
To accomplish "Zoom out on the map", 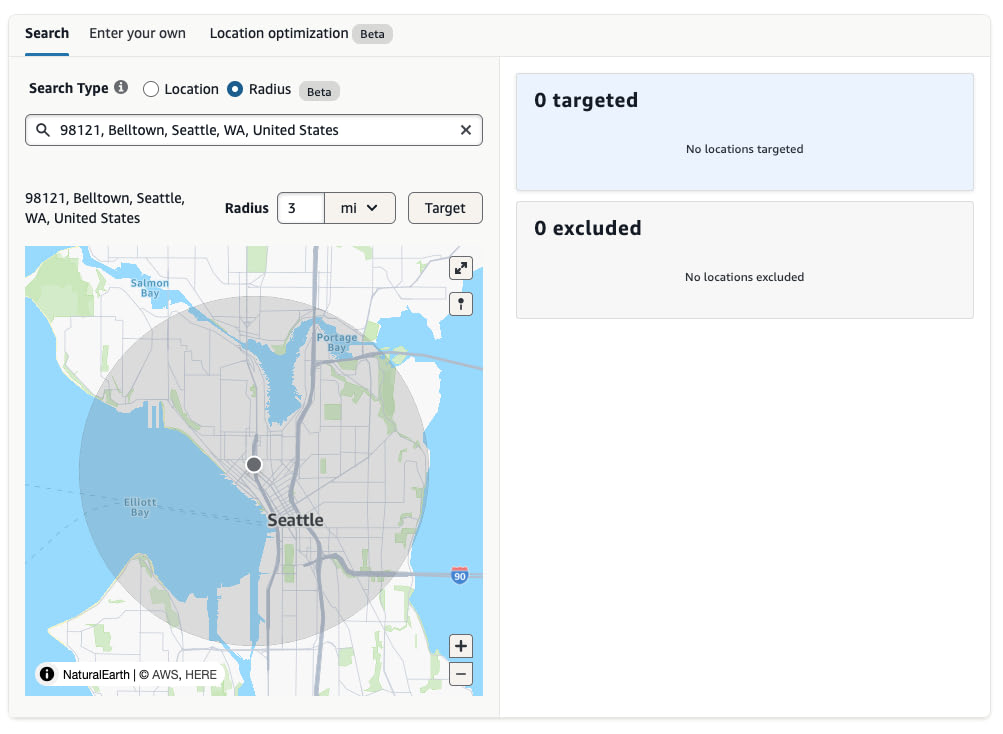I will (460, 674).
